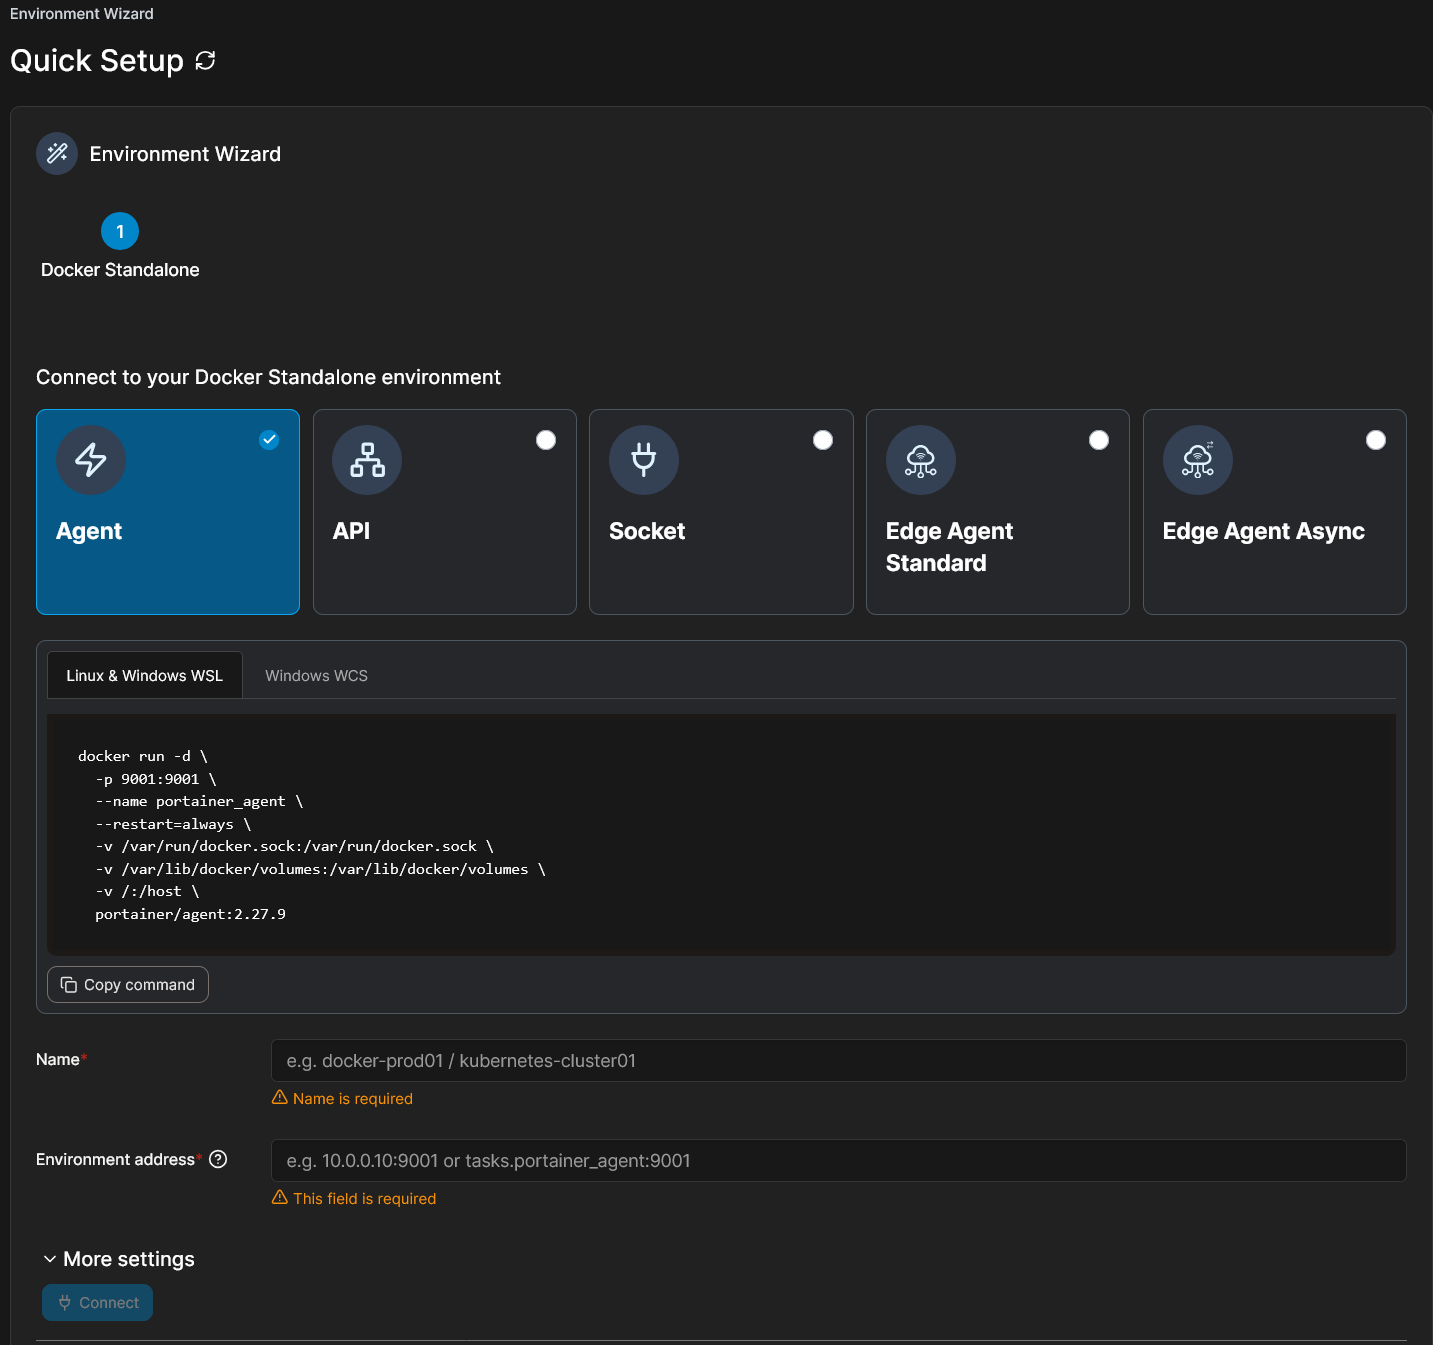The width and height of the screenshot is (1433, 1345).
Task: Click the 'portainer/agent:2.27.9' line
Action: pyautogui.click(x=190, y=914)
